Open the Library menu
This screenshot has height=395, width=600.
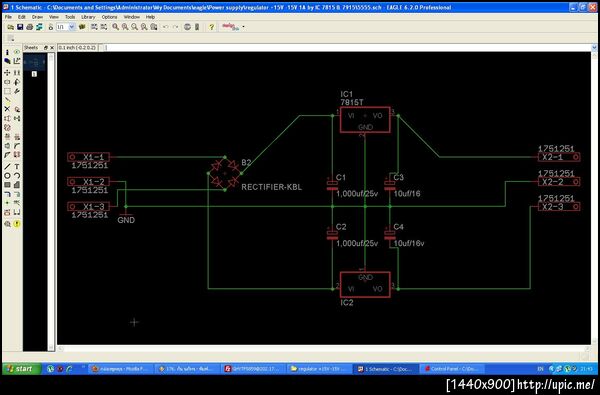88,17
